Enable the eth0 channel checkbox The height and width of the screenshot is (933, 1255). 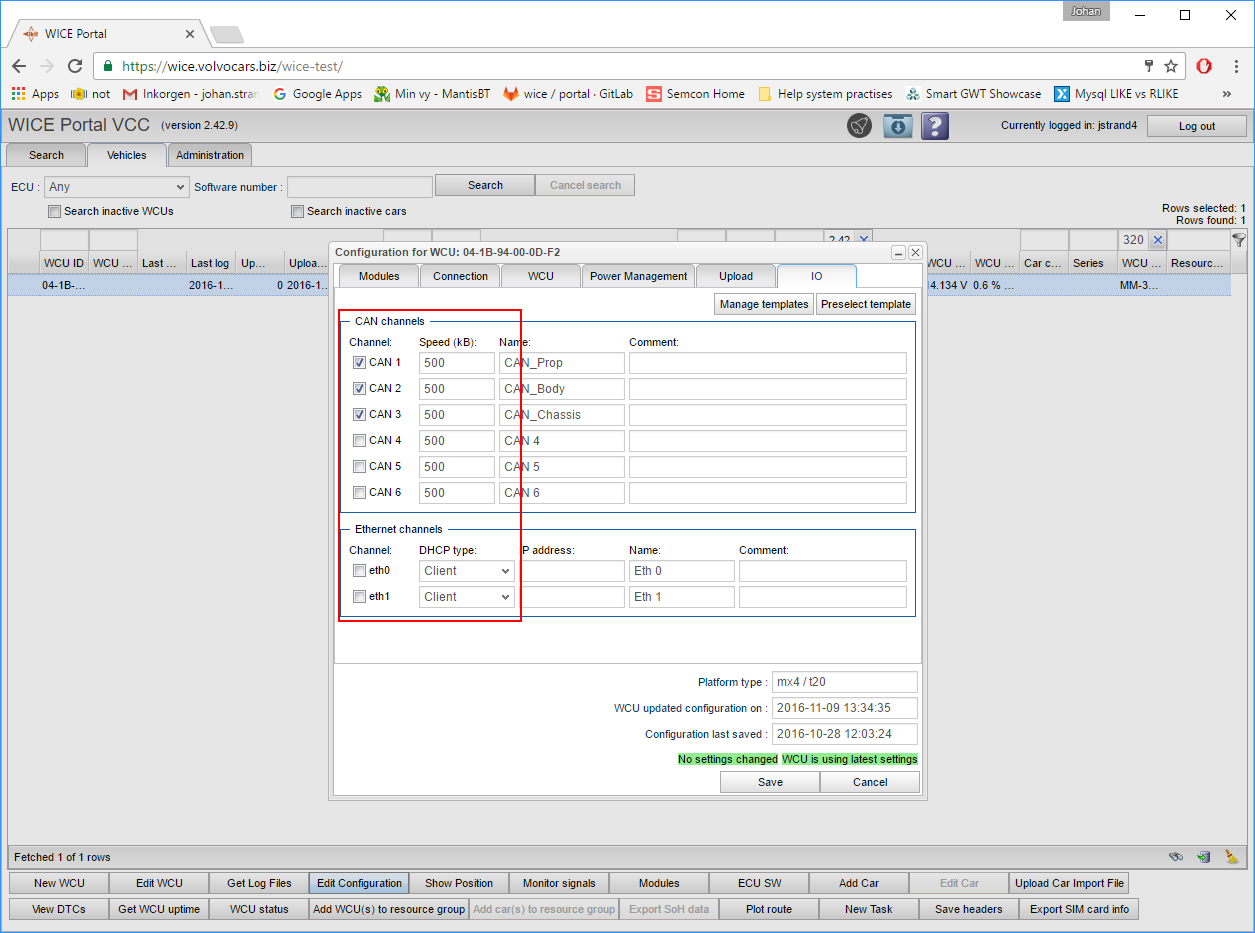(359, 571)
